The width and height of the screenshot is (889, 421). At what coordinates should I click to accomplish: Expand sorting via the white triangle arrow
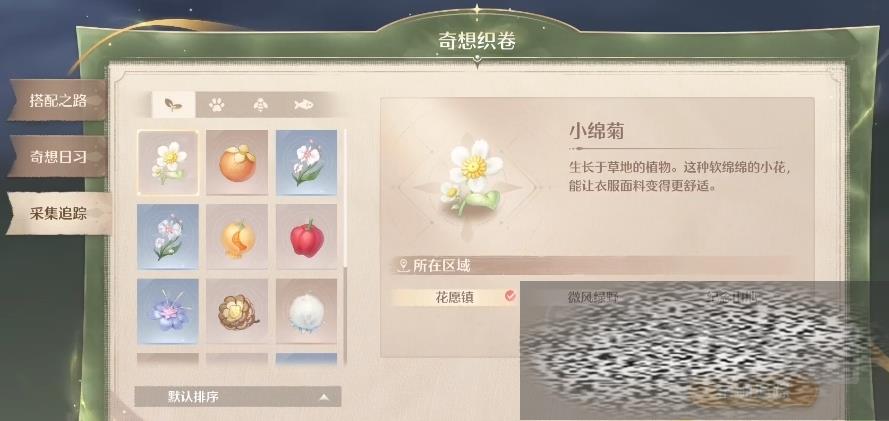[324, 397]
